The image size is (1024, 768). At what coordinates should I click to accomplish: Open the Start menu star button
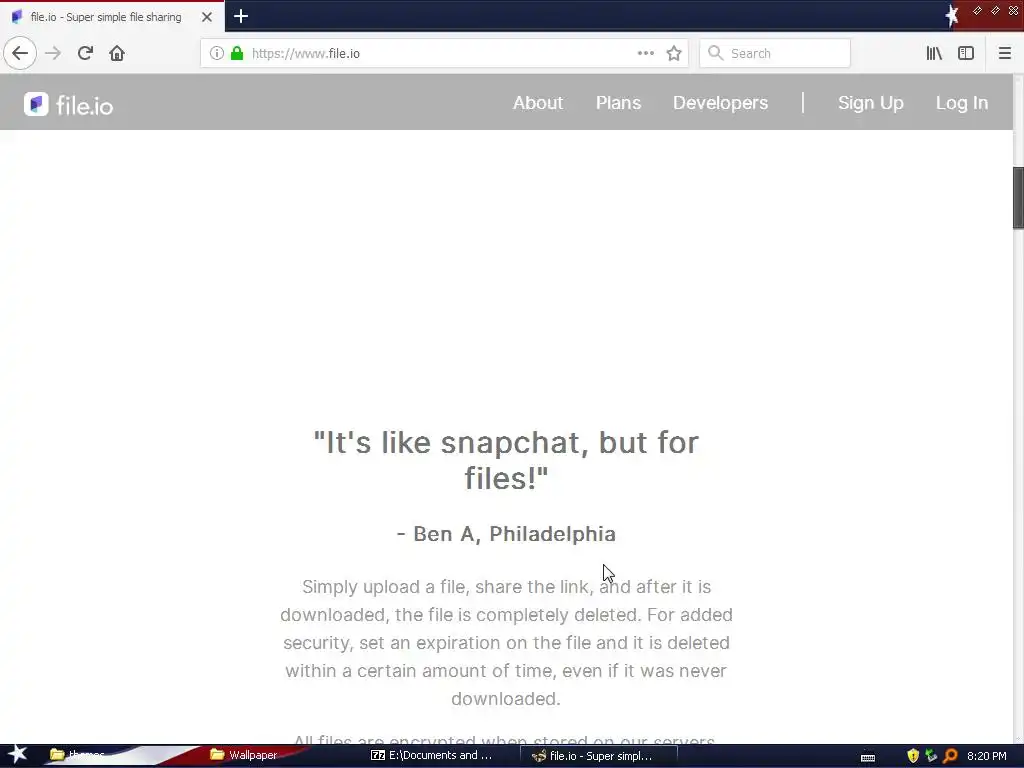pyautogui.click(x=18, y=755)
